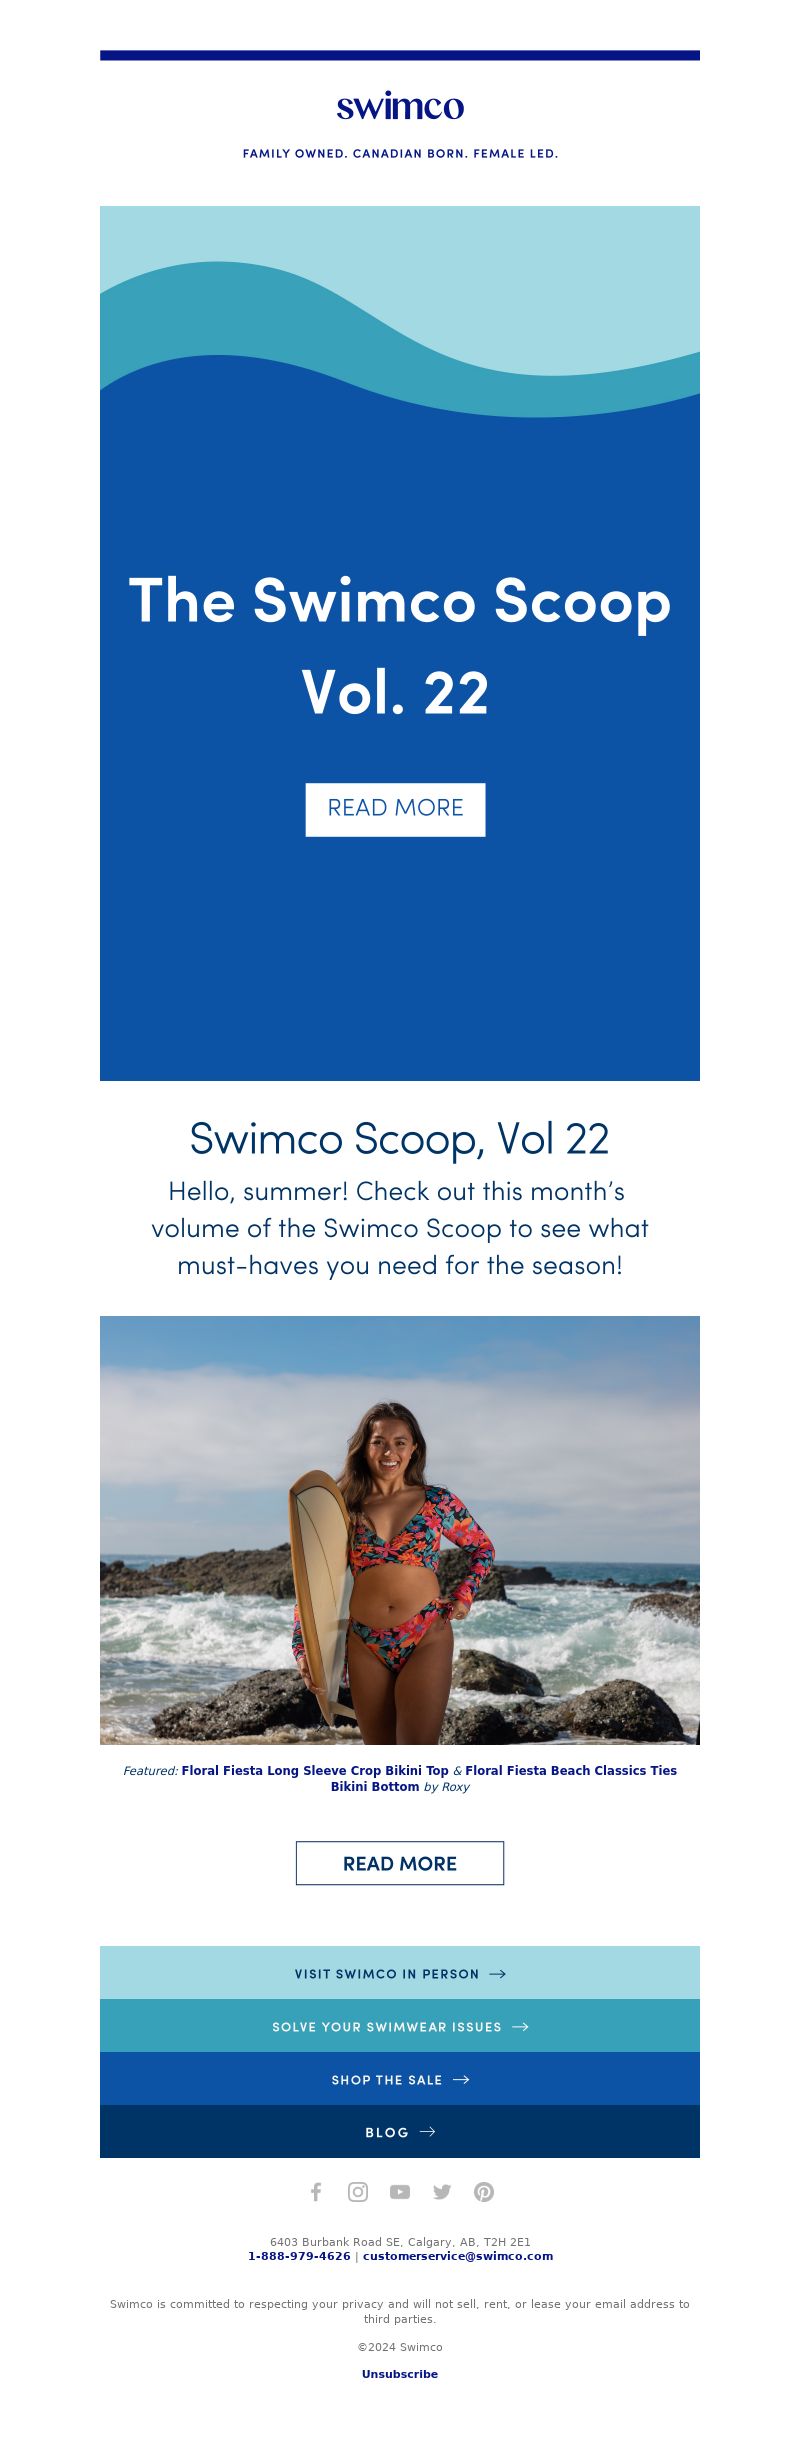The height and width of the screenshot is (2459, 800).
Task: Click the white READ MORE button in banner
Action: coord(395,809)
